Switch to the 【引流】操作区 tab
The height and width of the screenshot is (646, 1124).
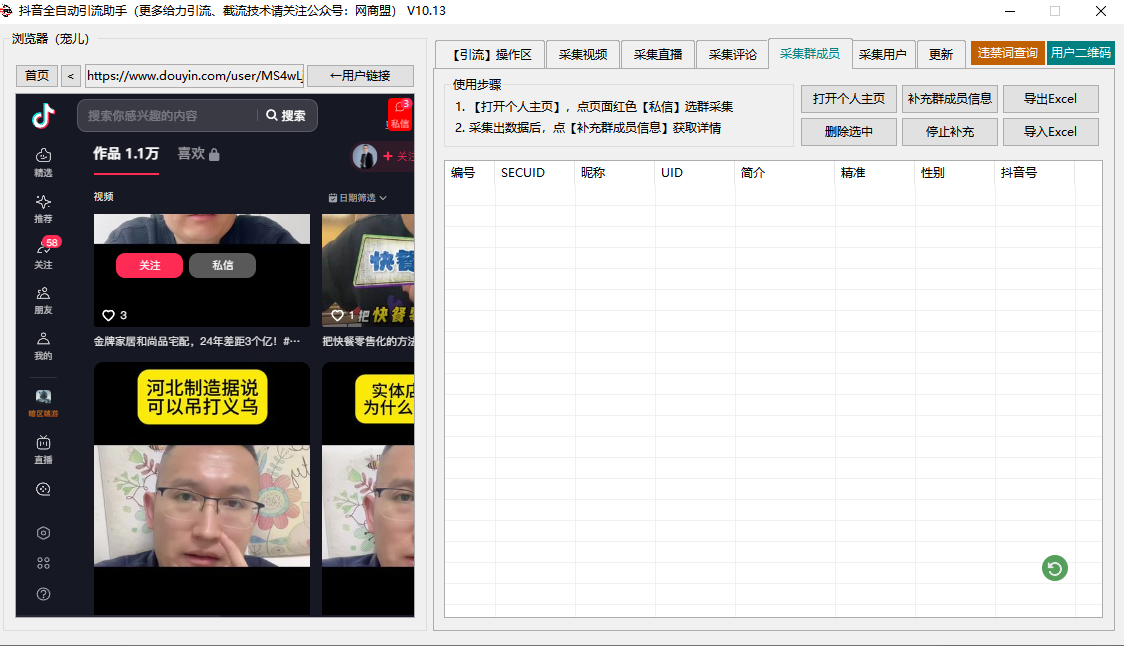(490, 54)
